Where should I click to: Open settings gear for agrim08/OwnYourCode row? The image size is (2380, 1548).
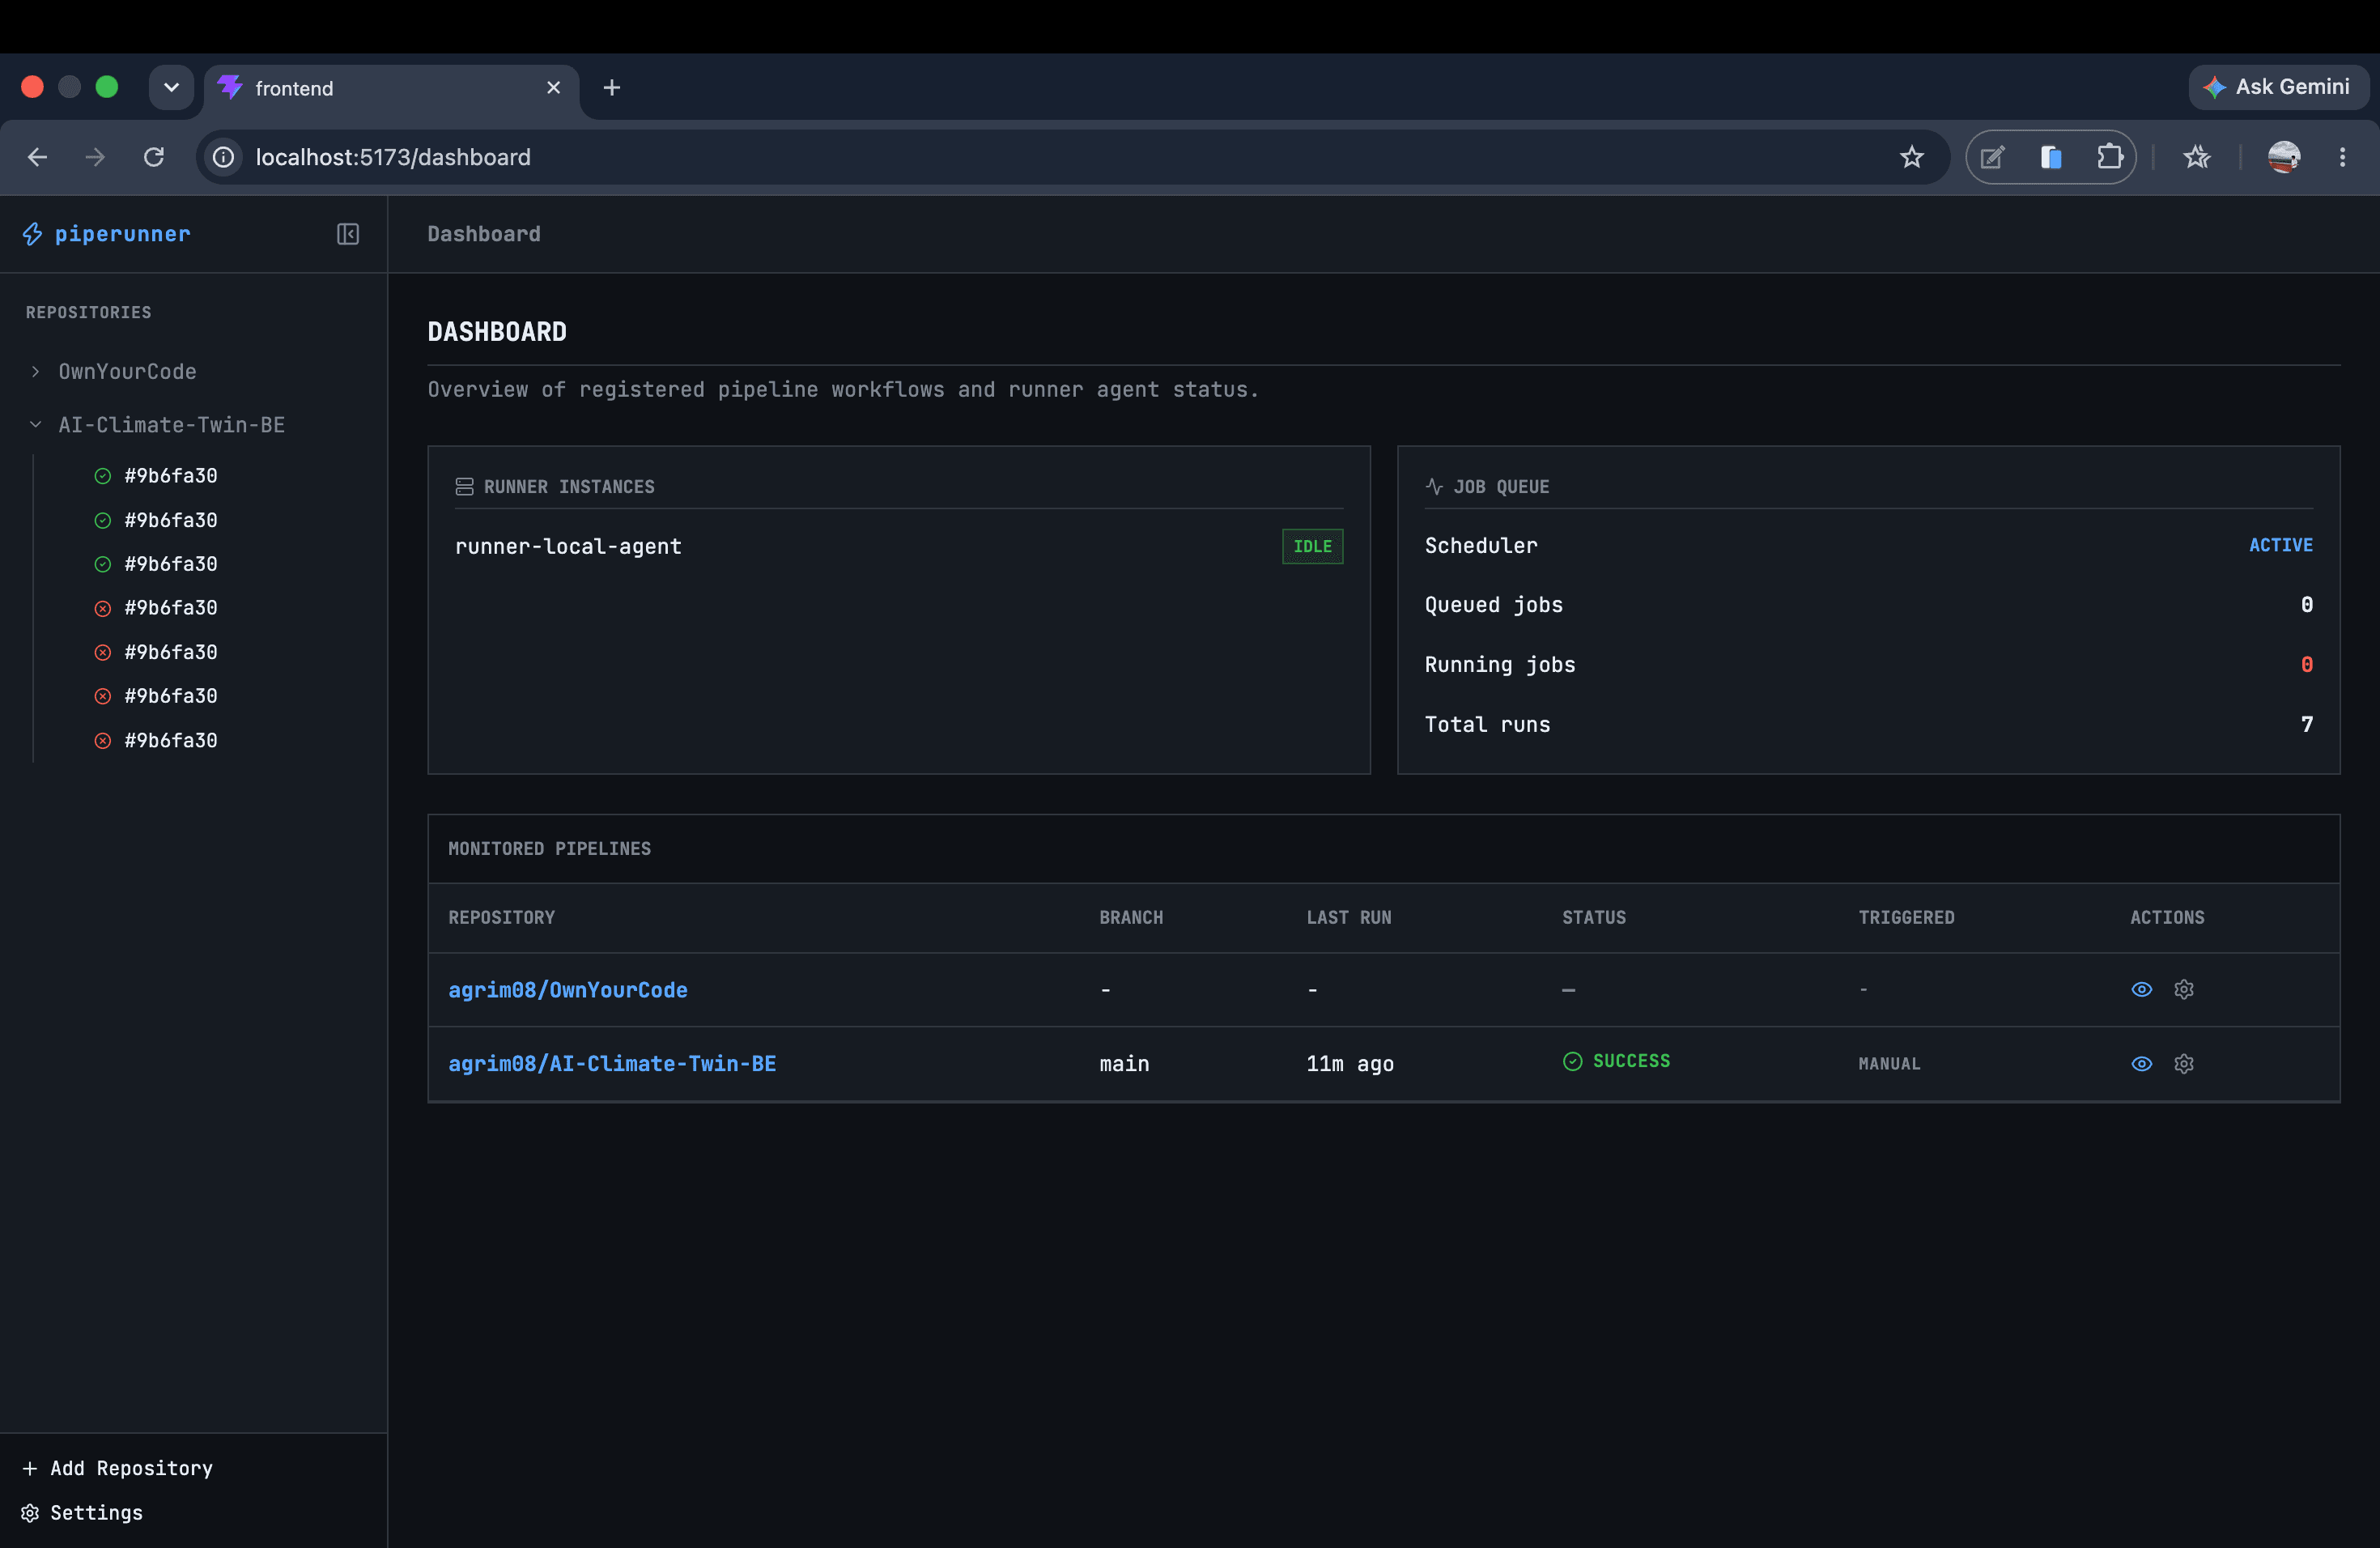[x=2184, y=989]
